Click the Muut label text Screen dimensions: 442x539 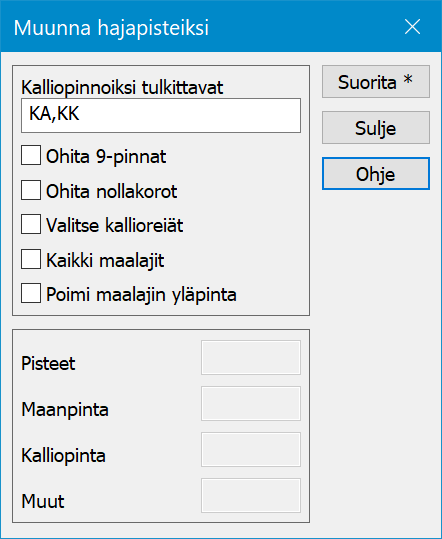(x=43, y=502)
